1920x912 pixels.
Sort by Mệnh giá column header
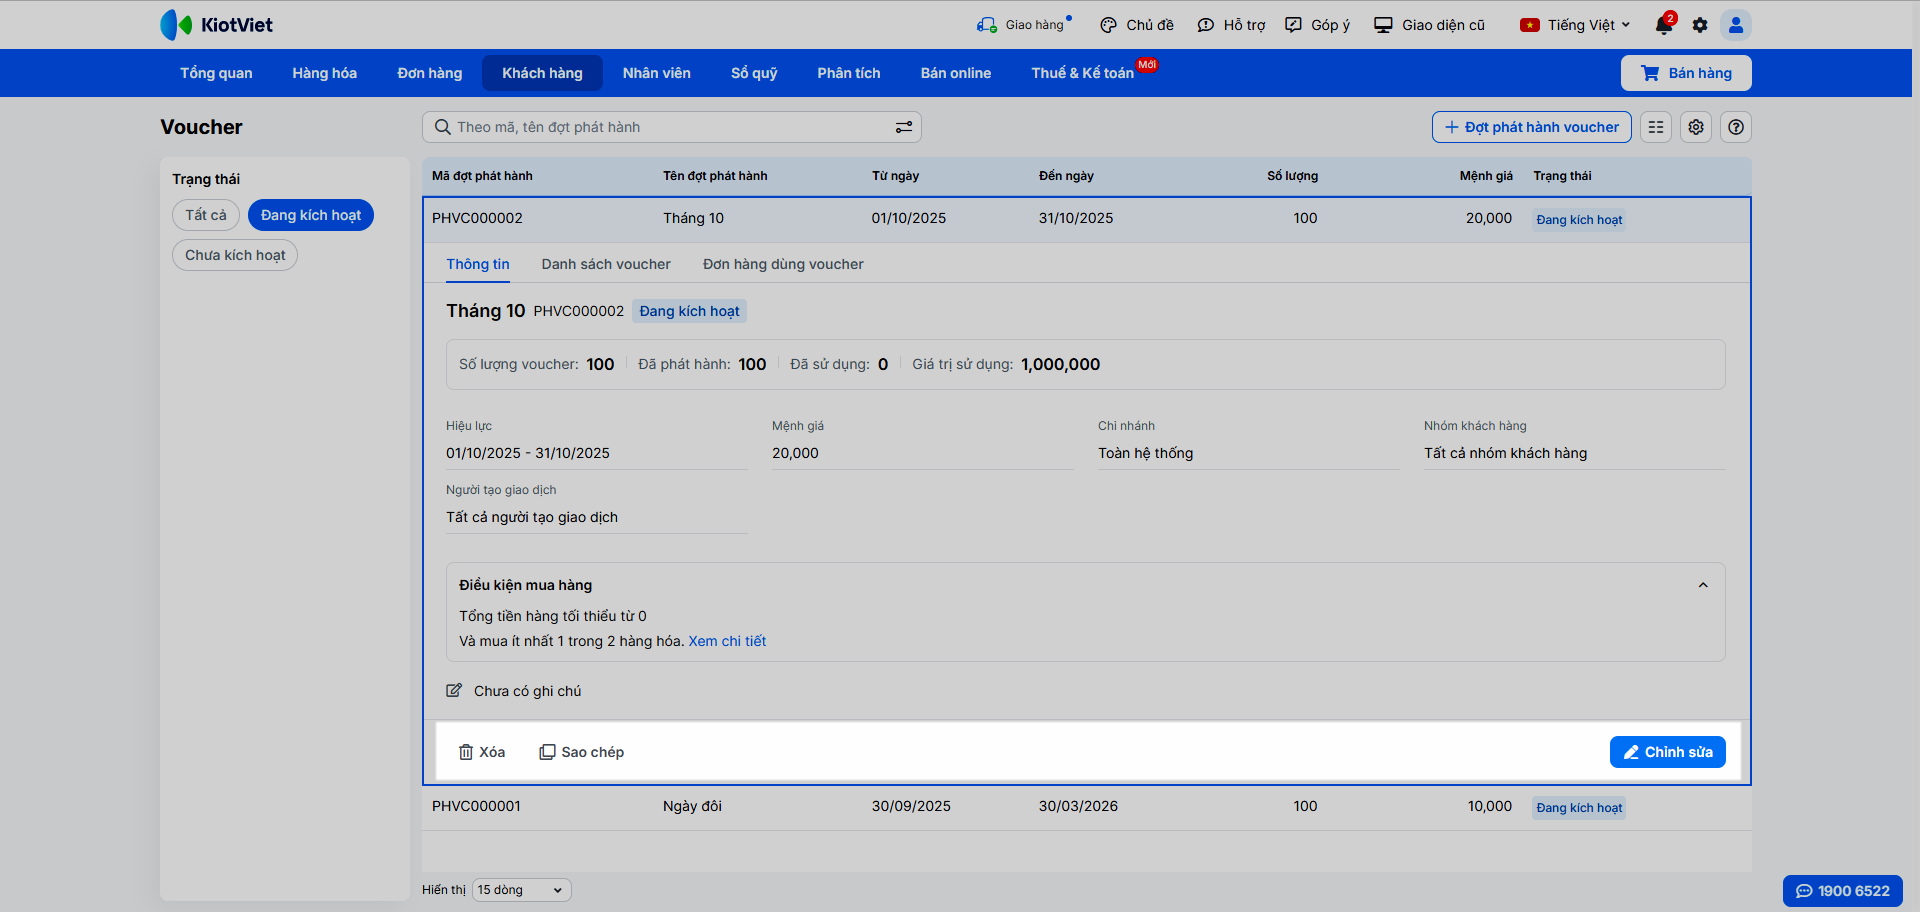pyautogui.click(x=1486, y=176)
